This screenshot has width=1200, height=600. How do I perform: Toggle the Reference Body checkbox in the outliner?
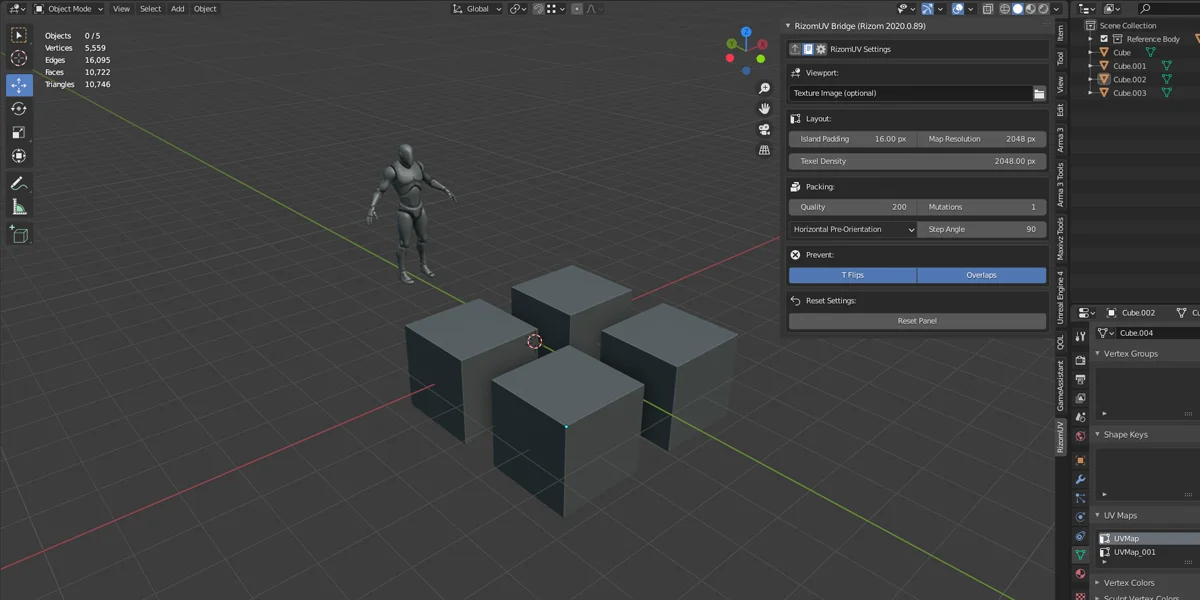pyautogui.click(x=1105, y=38)
